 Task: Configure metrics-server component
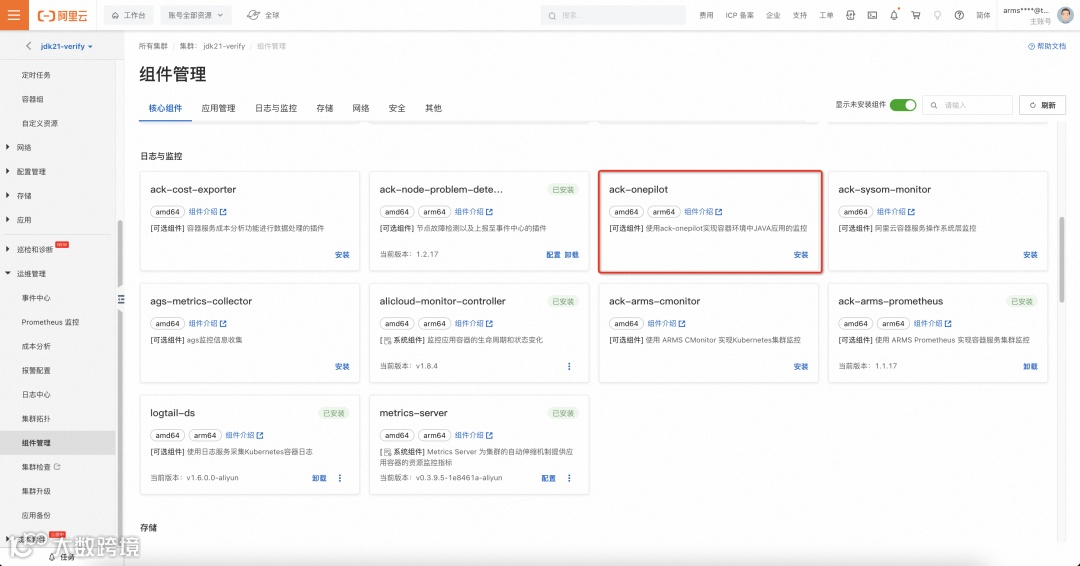pos(548,478)
